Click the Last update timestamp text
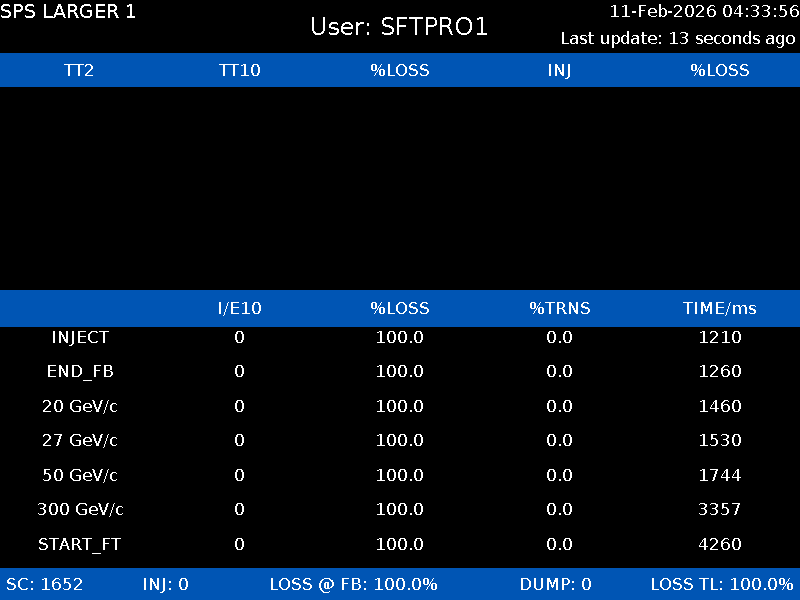The width and height of the screenshot is (800, 600). (x=677, y=39)
